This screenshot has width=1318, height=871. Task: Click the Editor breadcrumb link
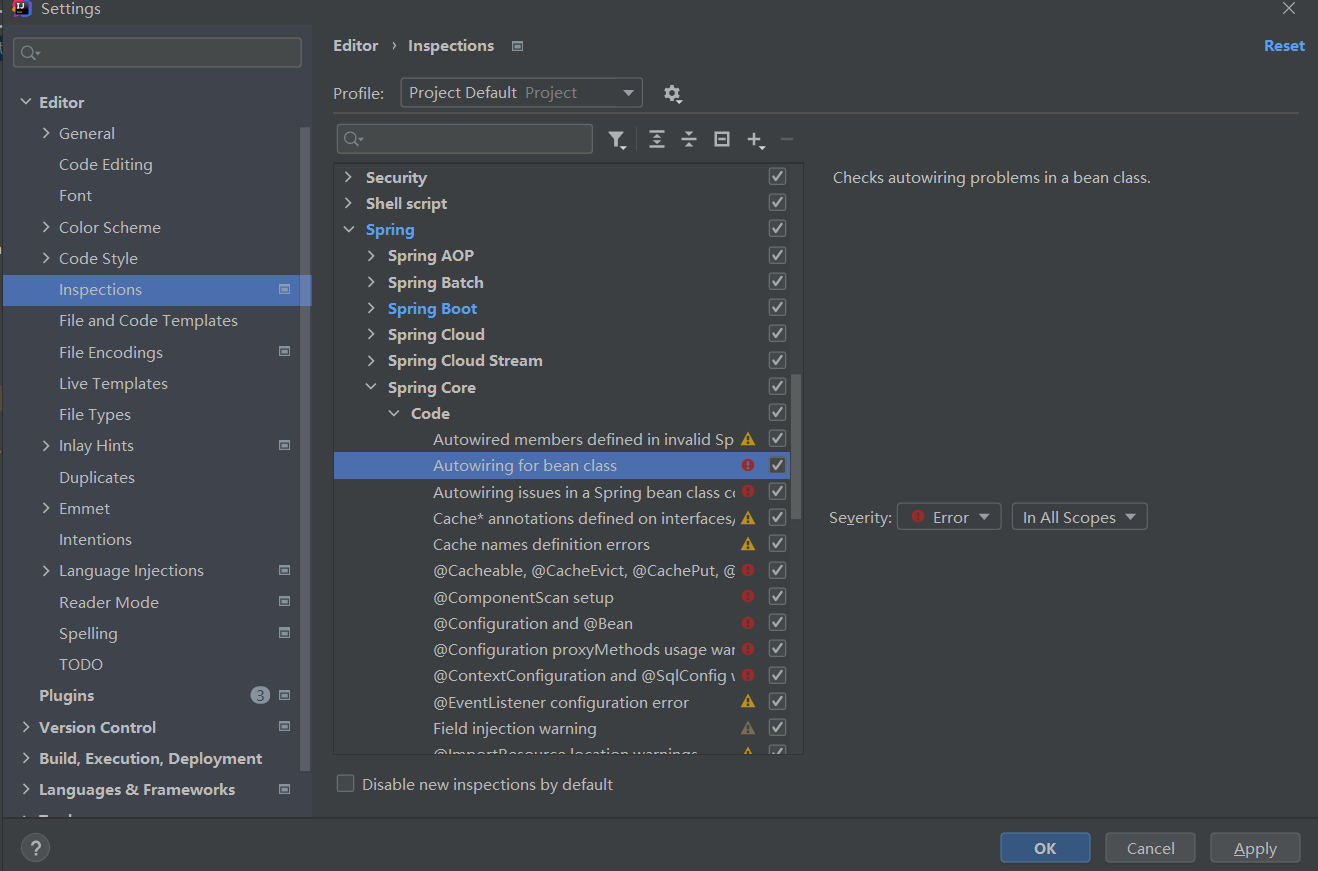(356, 46)
